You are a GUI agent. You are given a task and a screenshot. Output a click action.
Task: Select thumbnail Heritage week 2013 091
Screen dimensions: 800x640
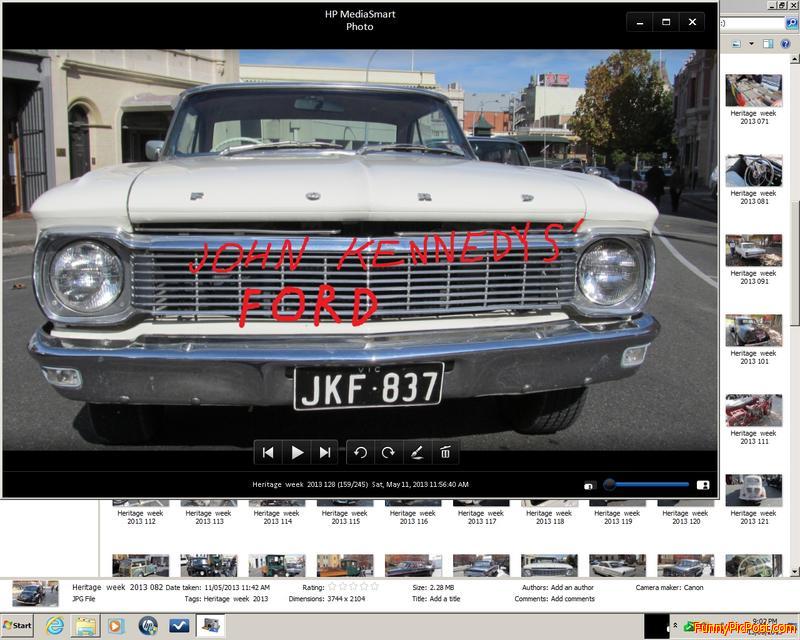click(x=754, y=250)
